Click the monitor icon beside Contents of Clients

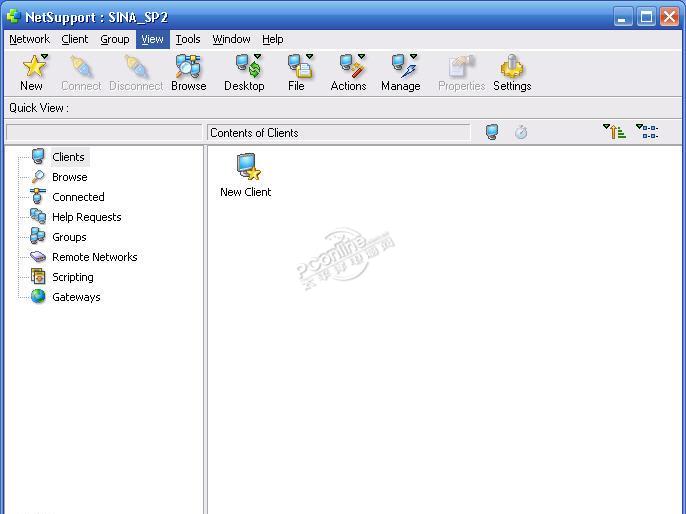[x=492, y=132]
